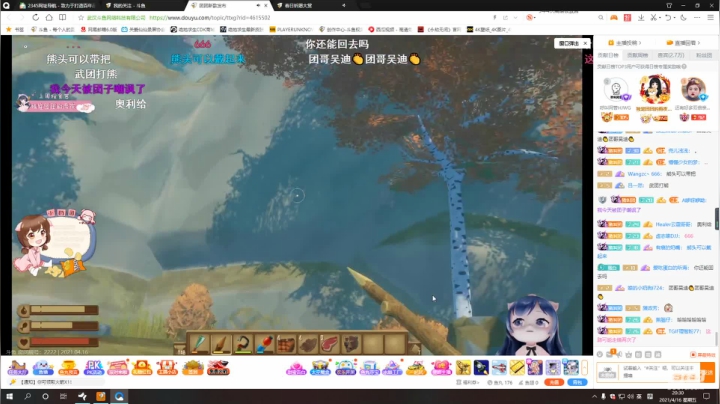Click the orange send message button
This screenshot has width=720, height=404.
pyautogui.click(x=708, y=372)
